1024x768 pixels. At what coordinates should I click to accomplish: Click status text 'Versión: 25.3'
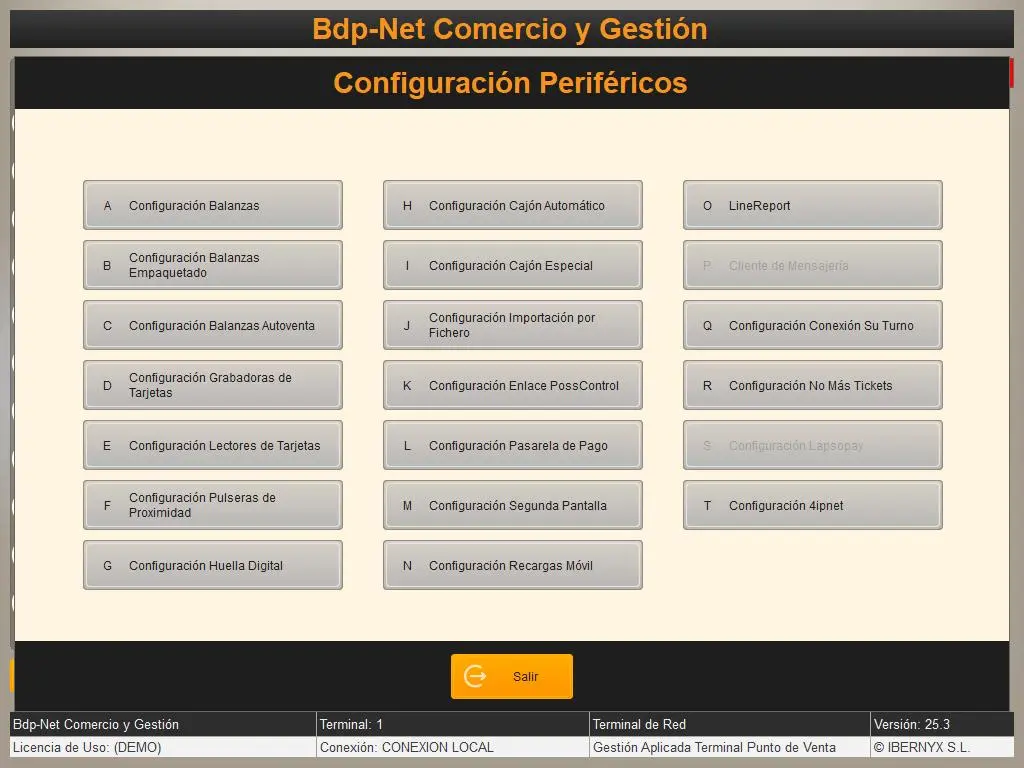pos(912,724)
